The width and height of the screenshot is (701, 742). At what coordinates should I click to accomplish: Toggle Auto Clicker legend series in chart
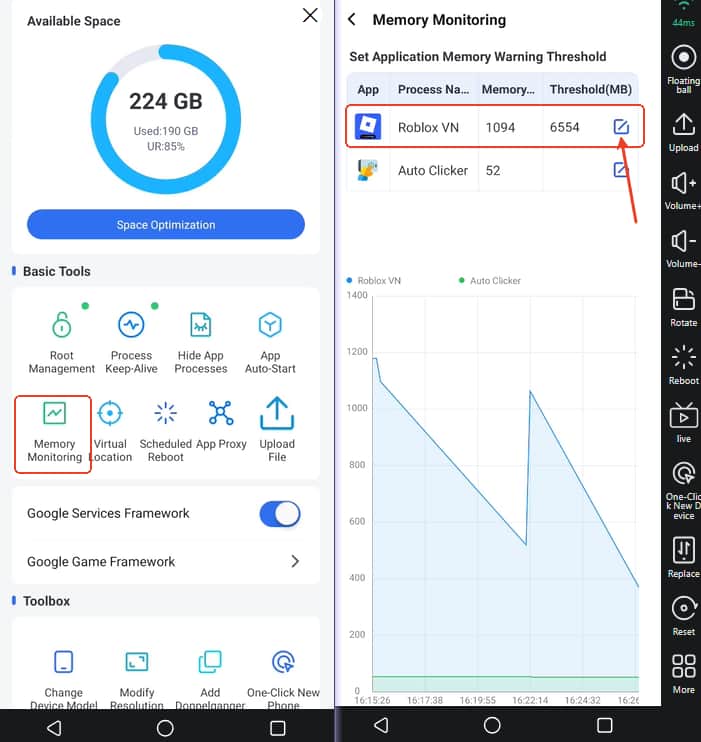click(490, 281)
